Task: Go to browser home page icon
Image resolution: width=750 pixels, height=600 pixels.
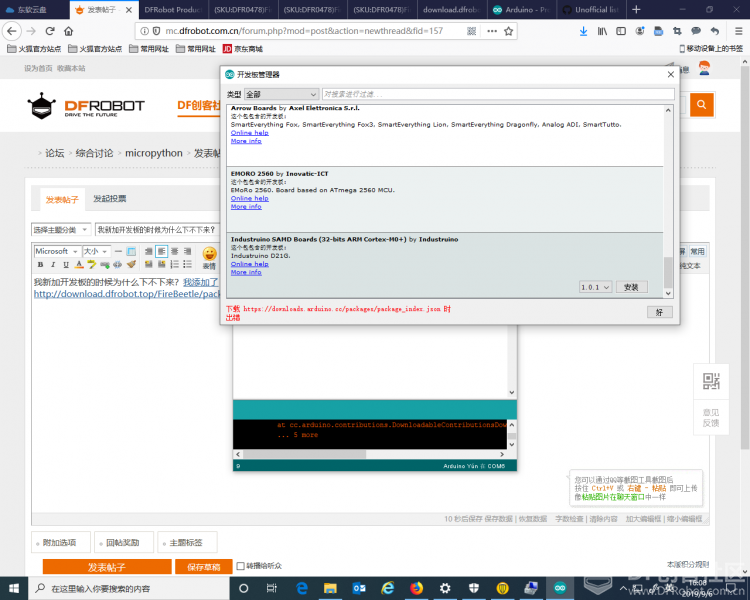Action: (68, 31)
